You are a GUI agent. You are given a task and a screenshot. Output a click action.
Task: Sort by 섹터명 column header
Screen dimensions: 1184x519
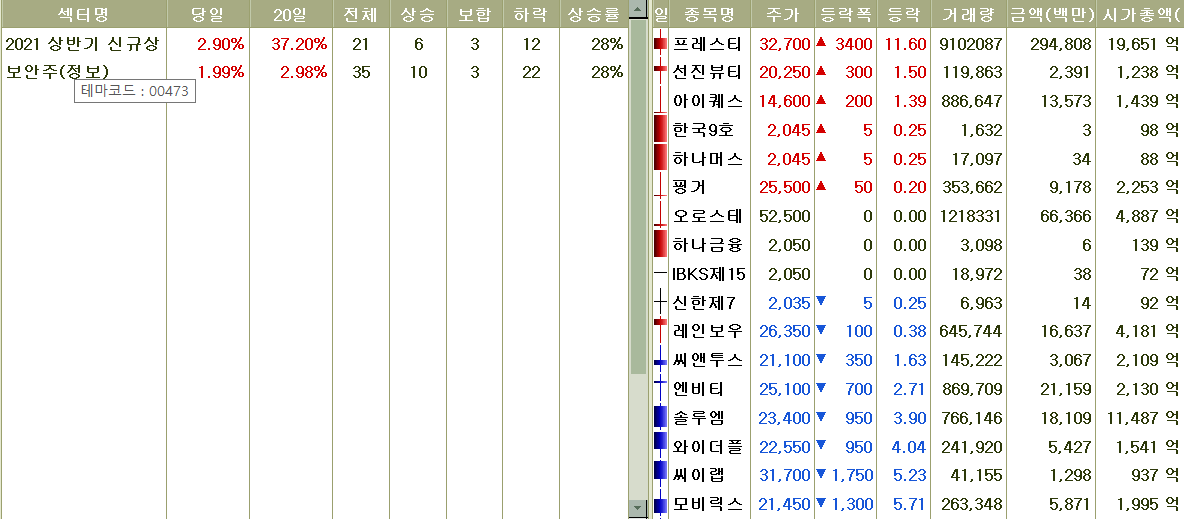83,14
